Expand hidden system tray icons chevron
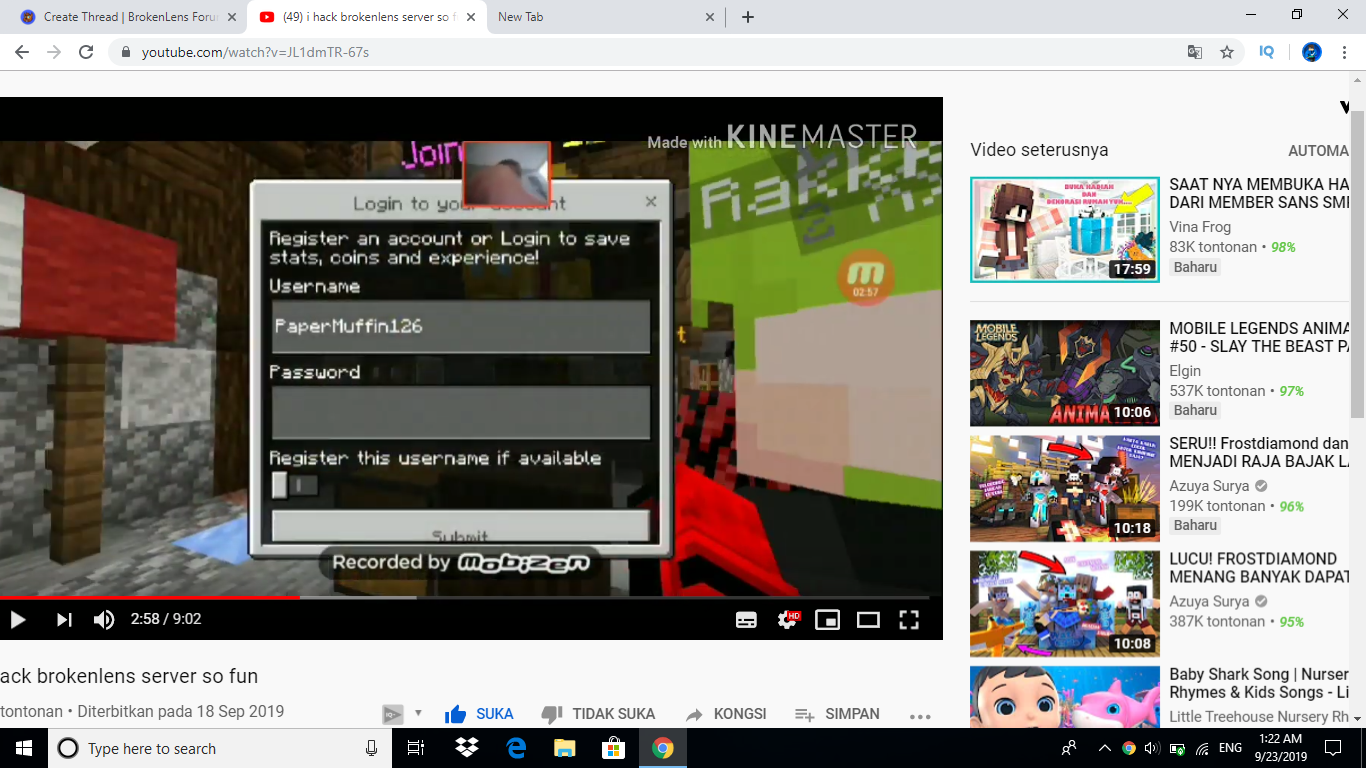 [1104, 748]
